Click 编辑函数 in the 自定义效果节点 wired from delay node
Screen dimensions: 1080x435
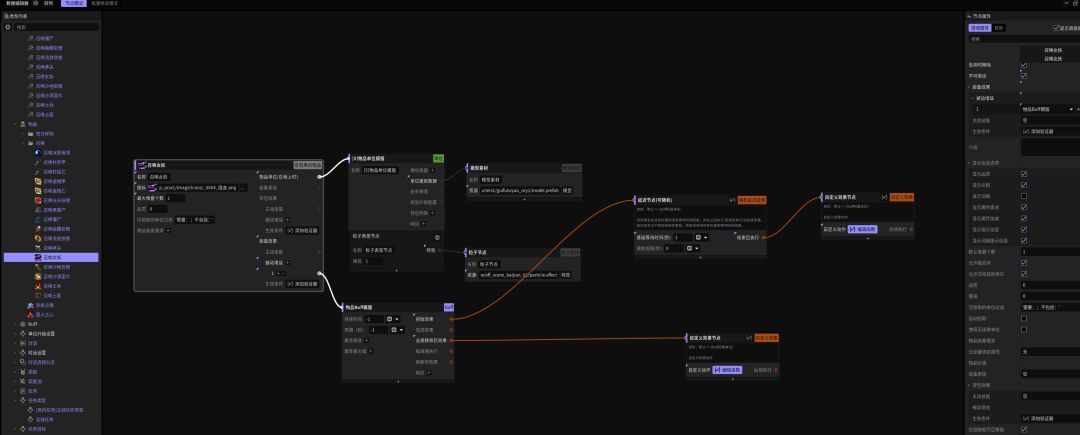862,229
